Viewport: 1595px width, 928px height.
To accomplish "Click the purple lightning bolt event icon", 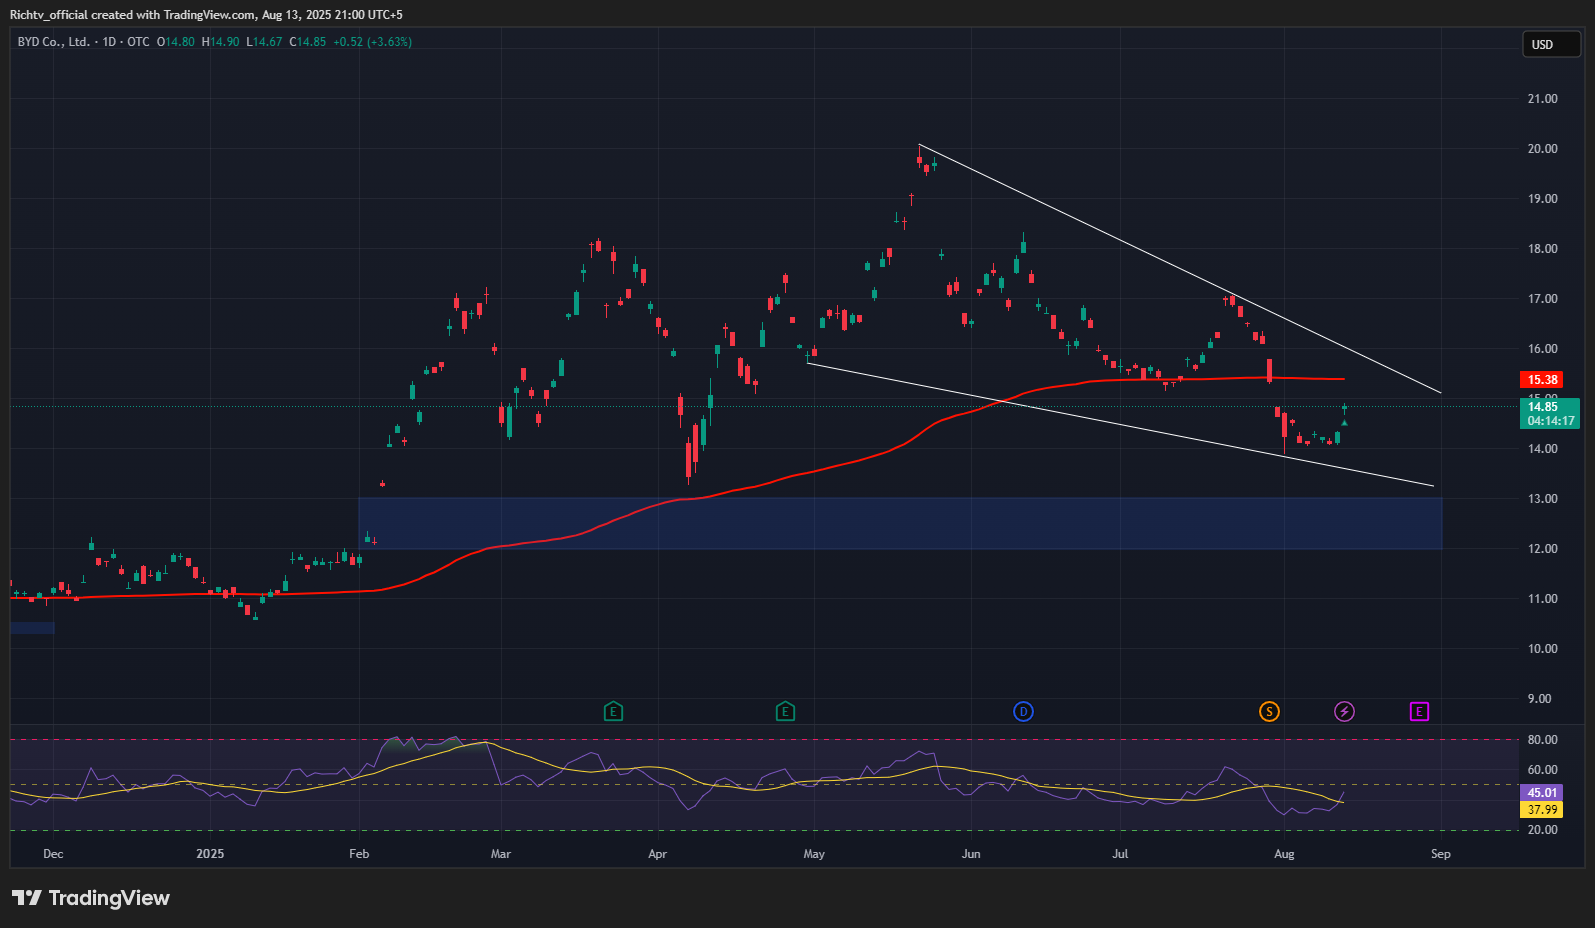I will [x=1344, y=712].
